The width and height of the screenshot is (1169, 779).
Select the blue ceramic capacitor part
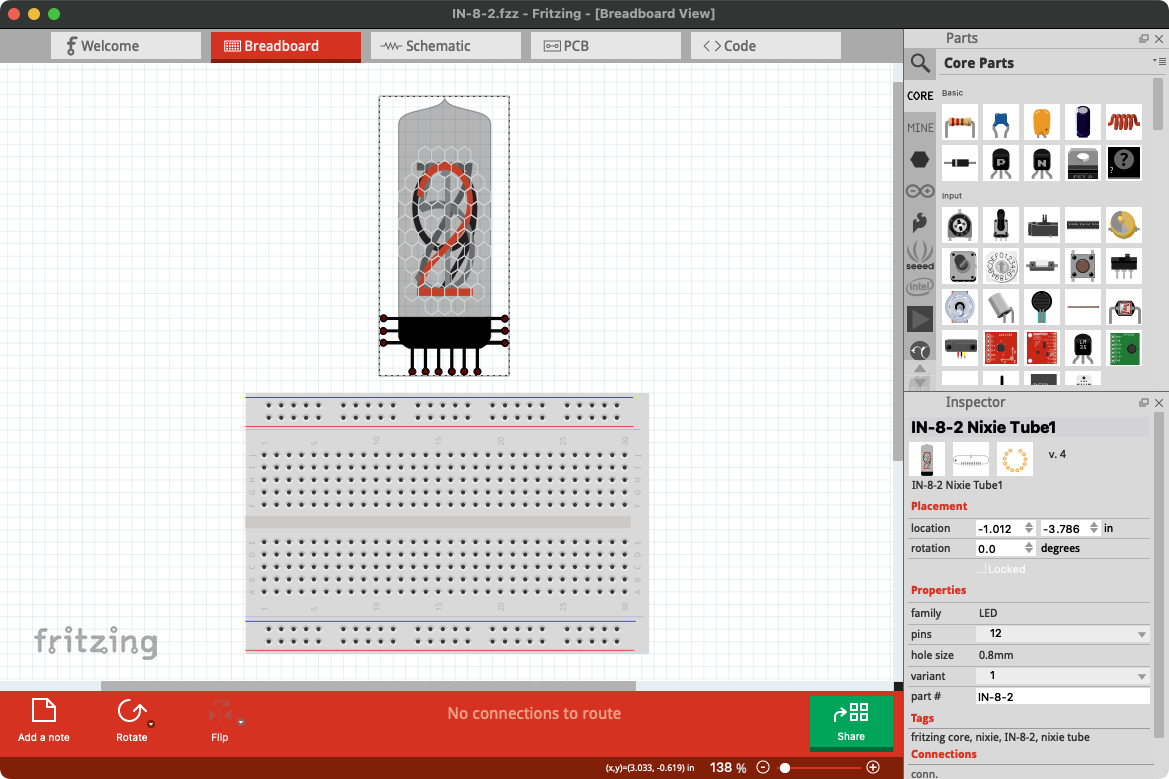pos(1001,123)
